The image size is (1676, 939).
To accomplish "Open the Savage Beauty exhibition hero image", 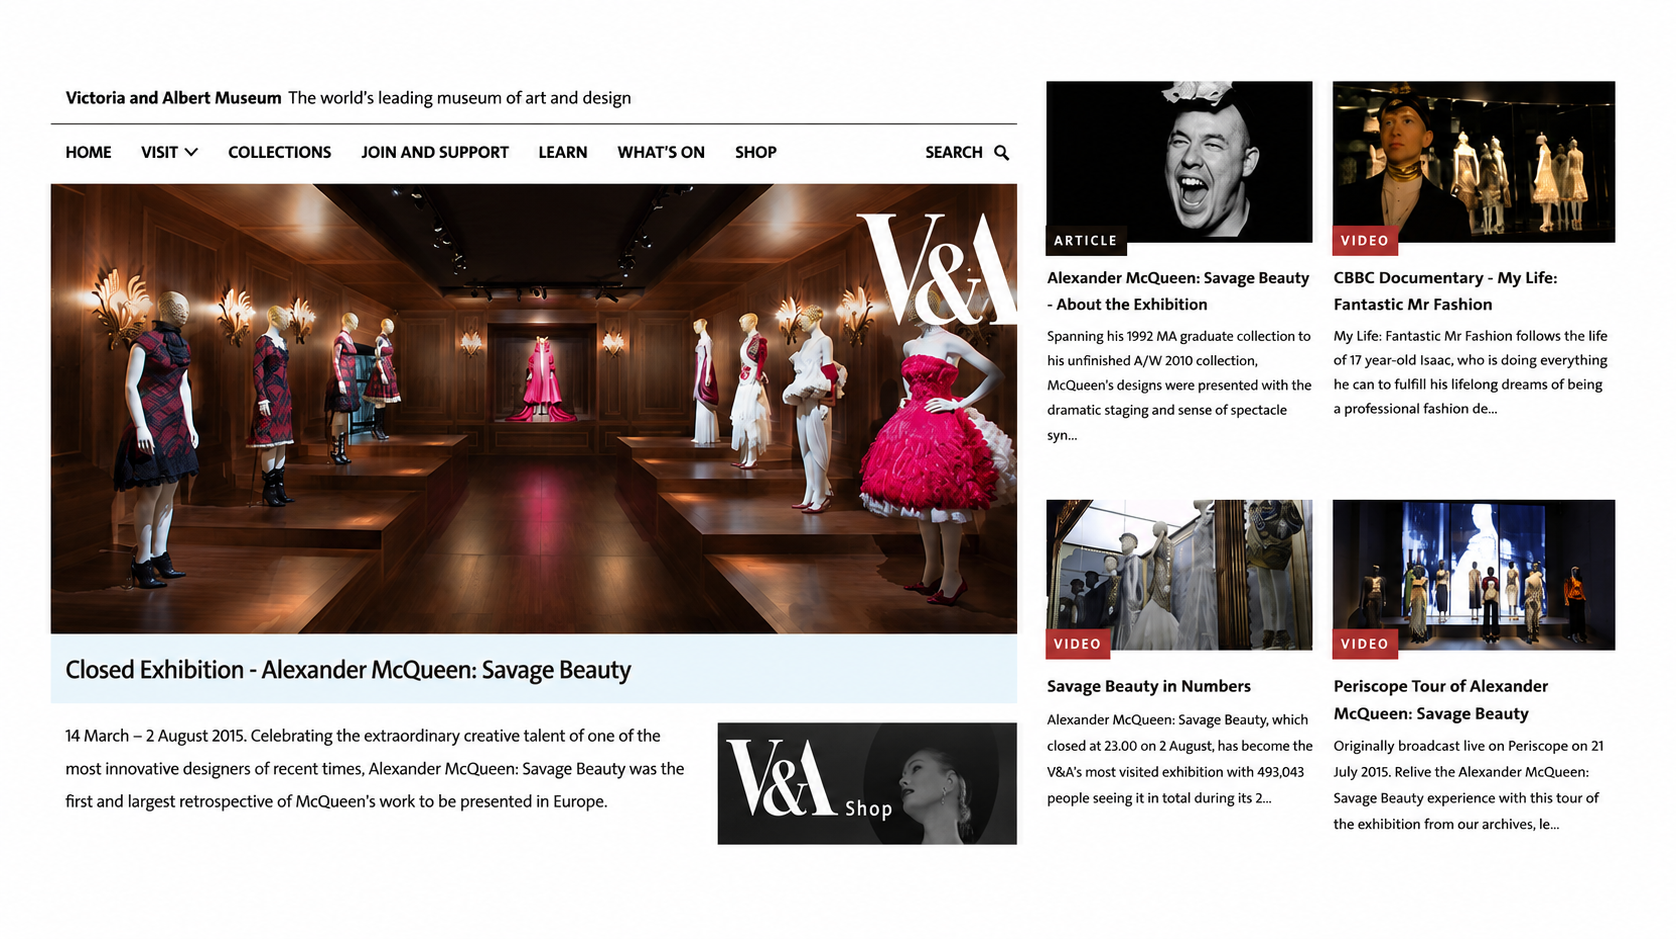I will point(534,408).
